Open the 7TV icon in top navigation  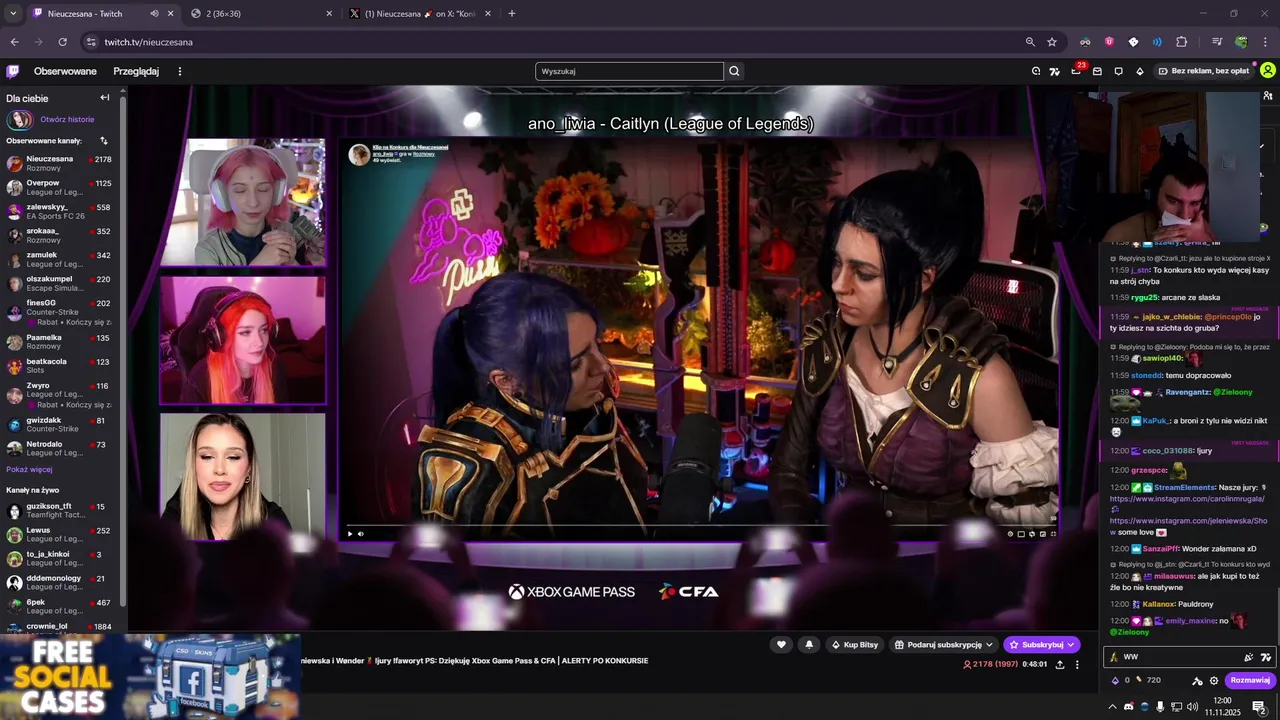[1054, 71]
